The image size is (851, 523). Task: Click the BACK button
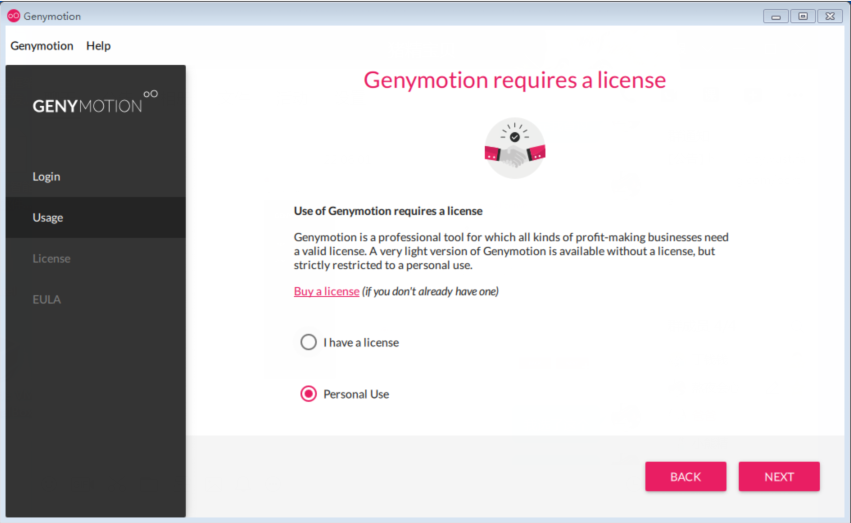(685, 476)
